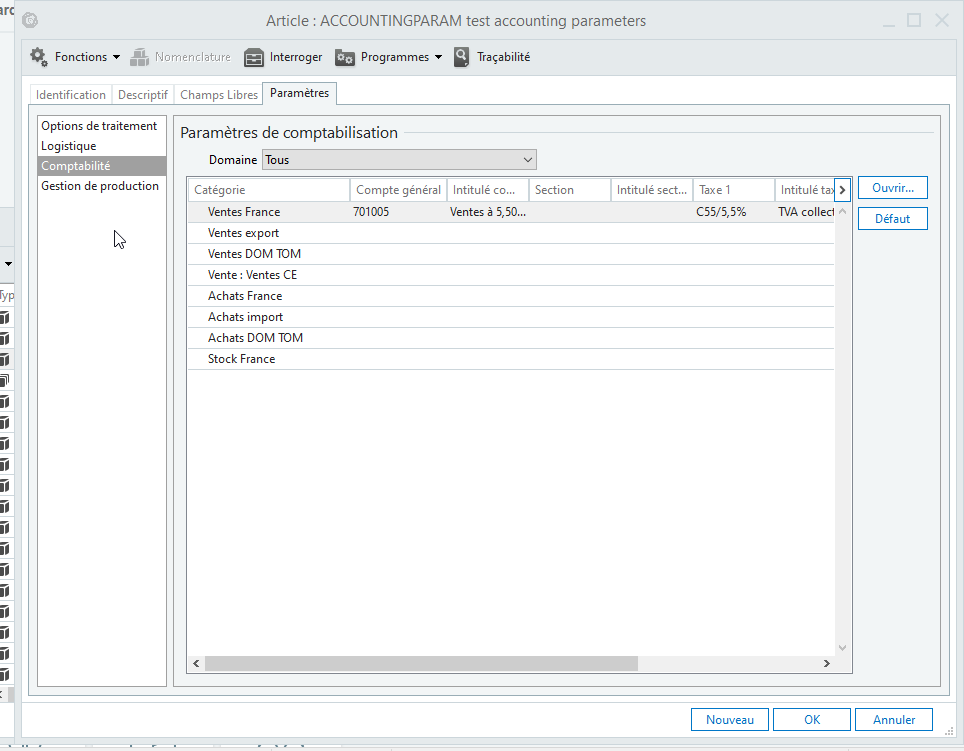Select the Ventes DOM TOM row
This screenshot has width=964, height=751.
(511, 254)
